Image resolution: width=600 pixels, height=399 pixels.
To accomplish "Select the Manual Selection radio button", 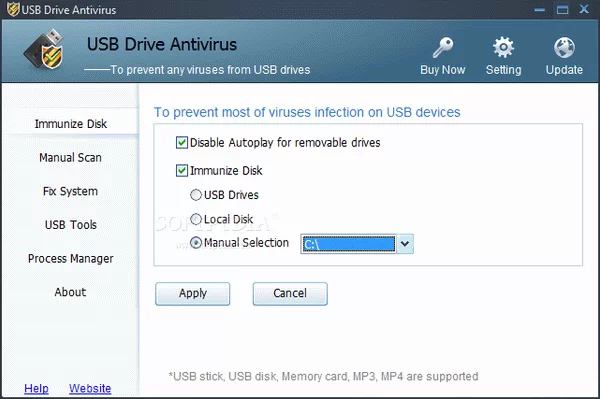I will [x=196, y=243].
